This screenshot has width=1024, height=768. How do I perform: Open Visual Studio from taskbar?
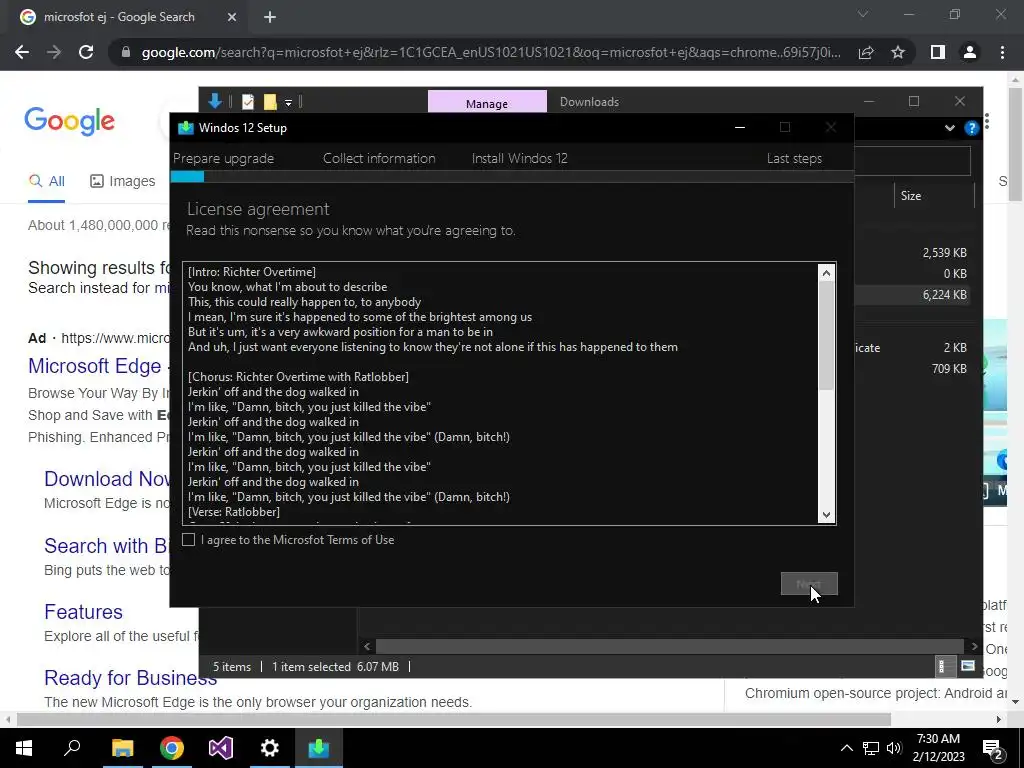tap(221, 748)
